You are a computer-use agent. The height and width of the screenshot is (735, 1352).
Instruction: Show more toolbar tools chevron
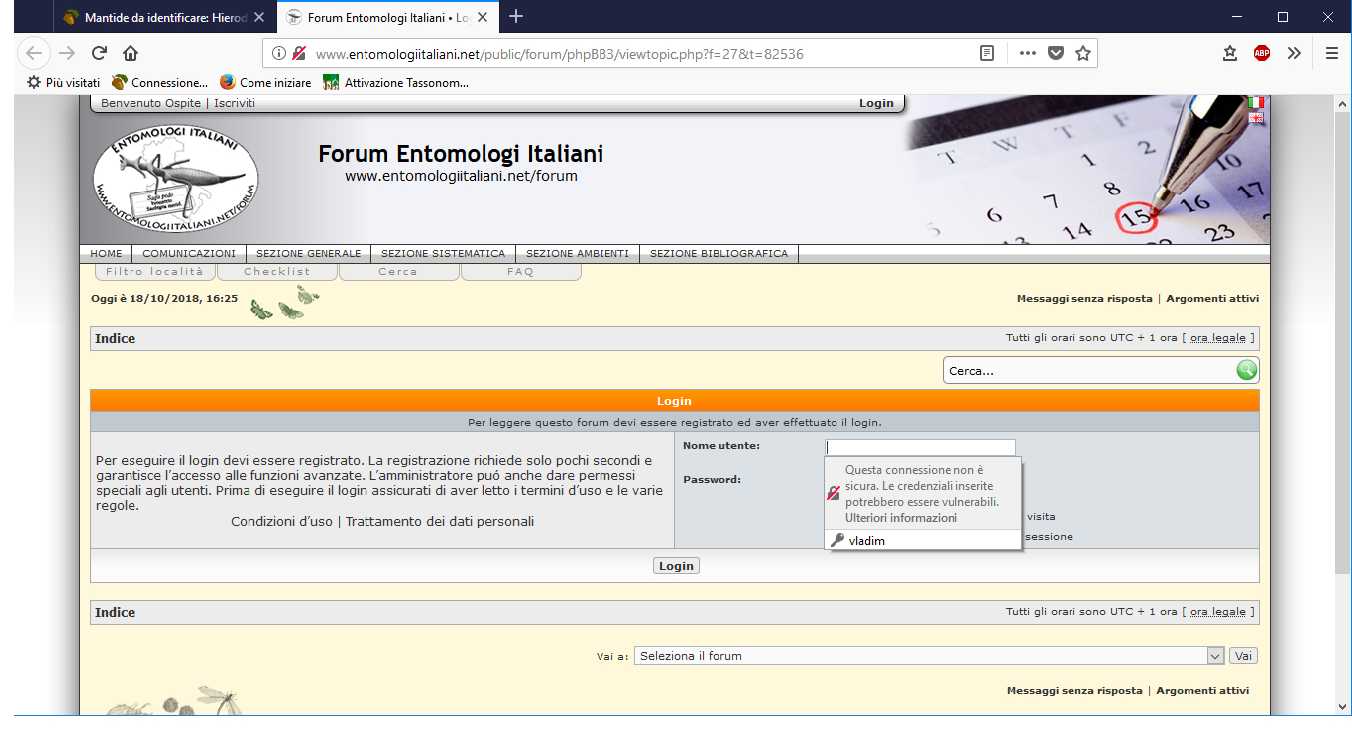tap(1294, 54)
